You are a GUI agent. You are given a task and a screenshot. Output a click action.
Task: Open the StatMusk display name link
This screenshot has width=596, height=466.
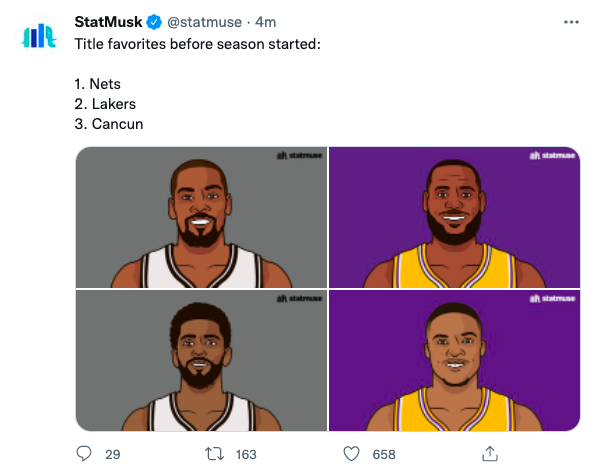click(x=108, y=22)
